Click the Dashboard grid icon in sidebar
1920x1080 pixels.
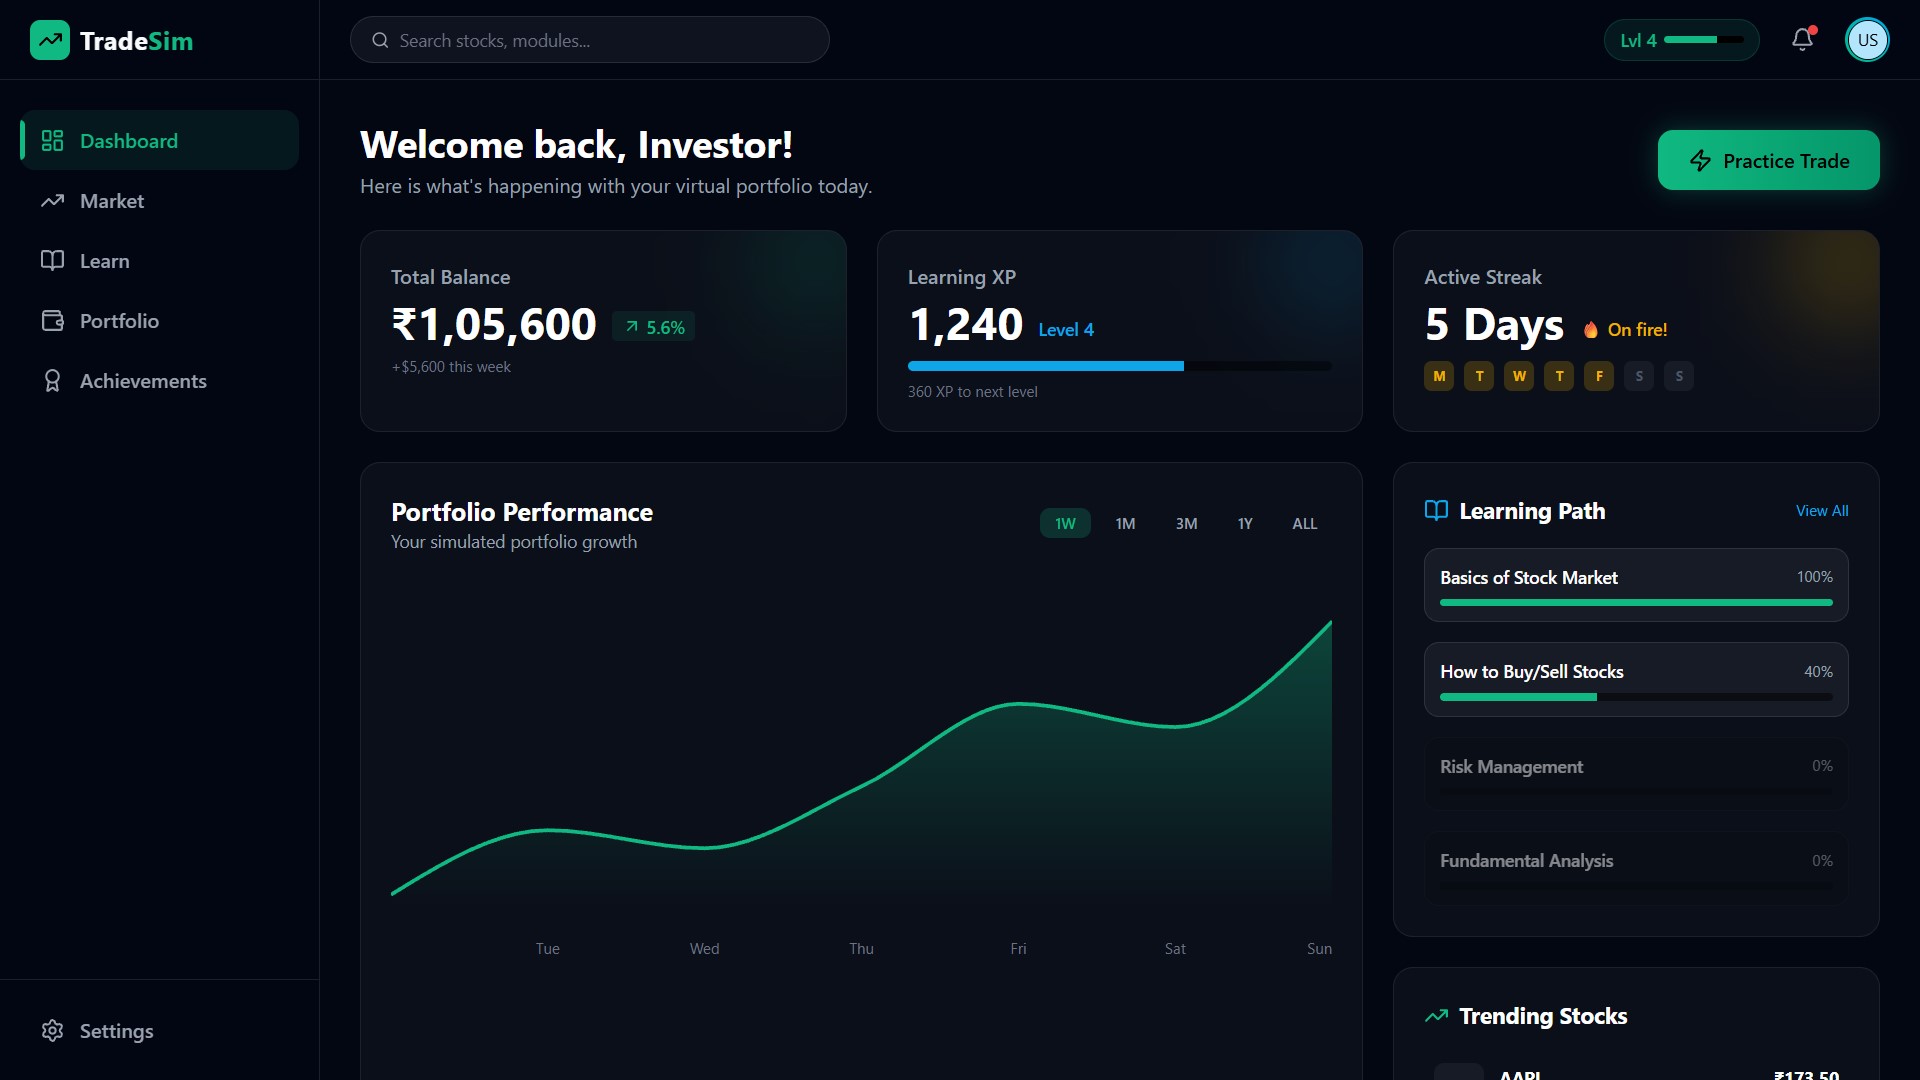(x=52, y=141)
